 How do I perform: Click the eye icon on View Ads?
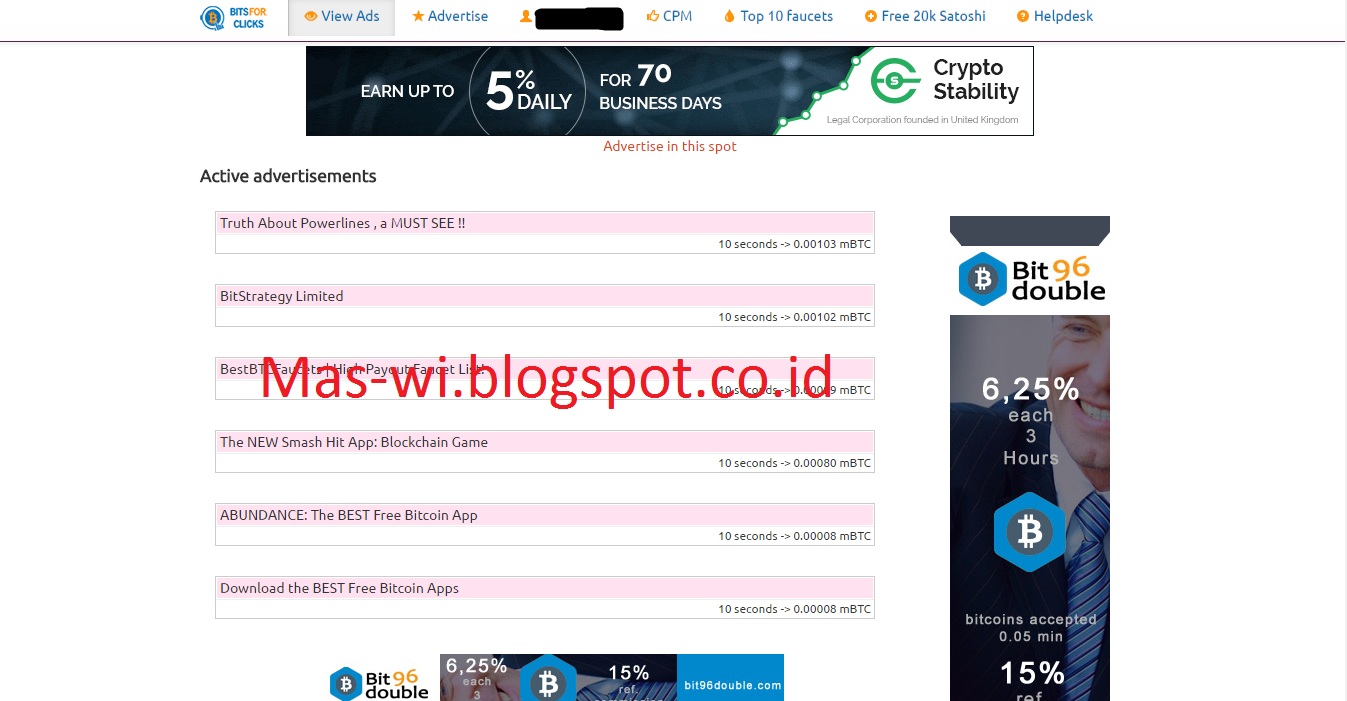(x=311, y=16)
